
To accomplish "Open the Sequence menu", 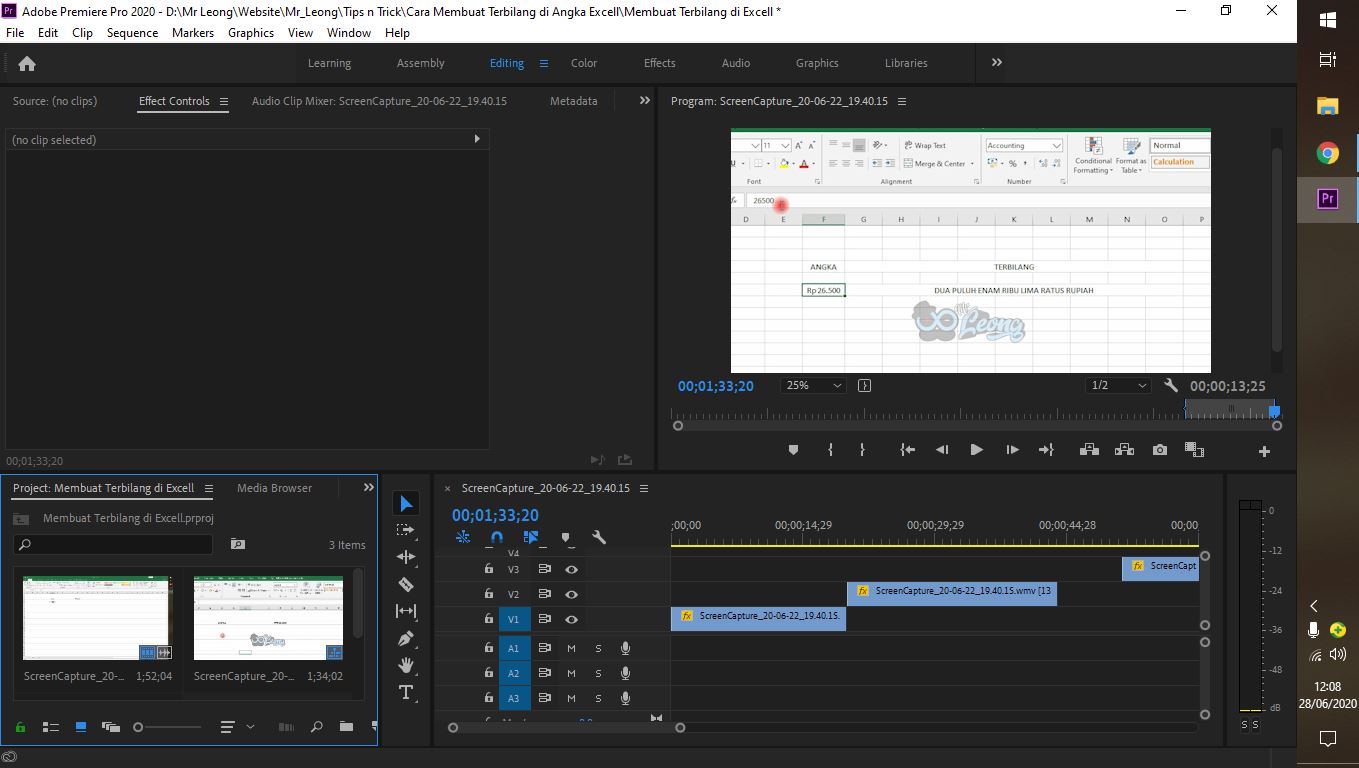I will coord(132,32).
